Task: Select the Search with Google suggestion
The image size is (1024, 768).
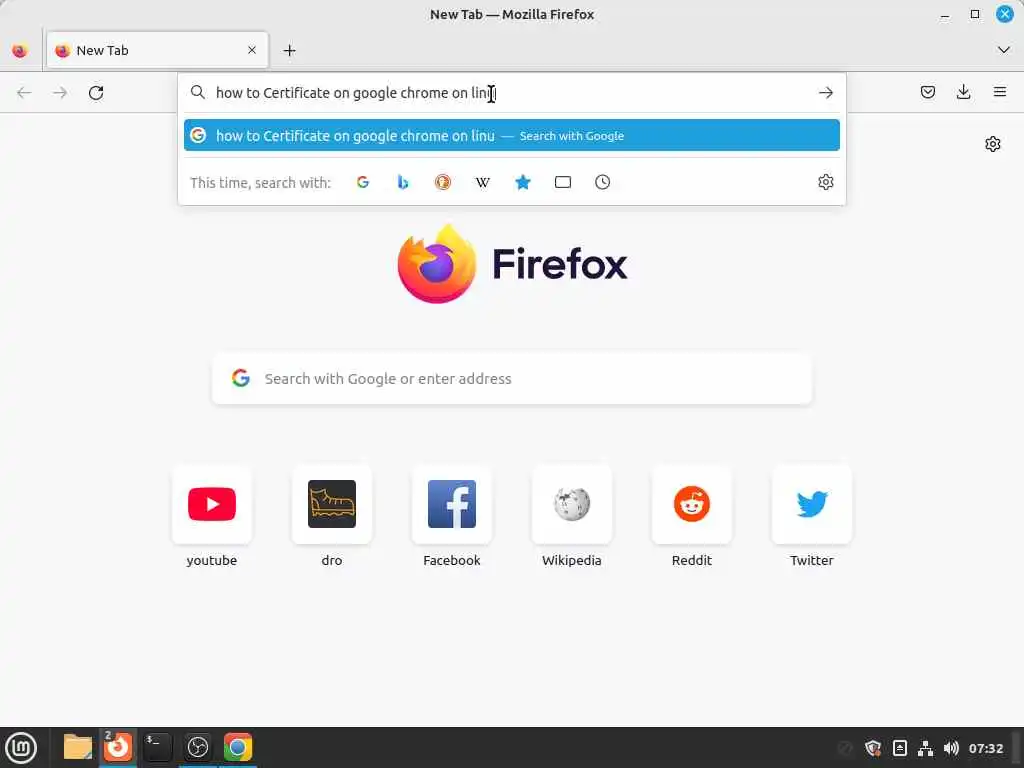Action: (511, 135)
